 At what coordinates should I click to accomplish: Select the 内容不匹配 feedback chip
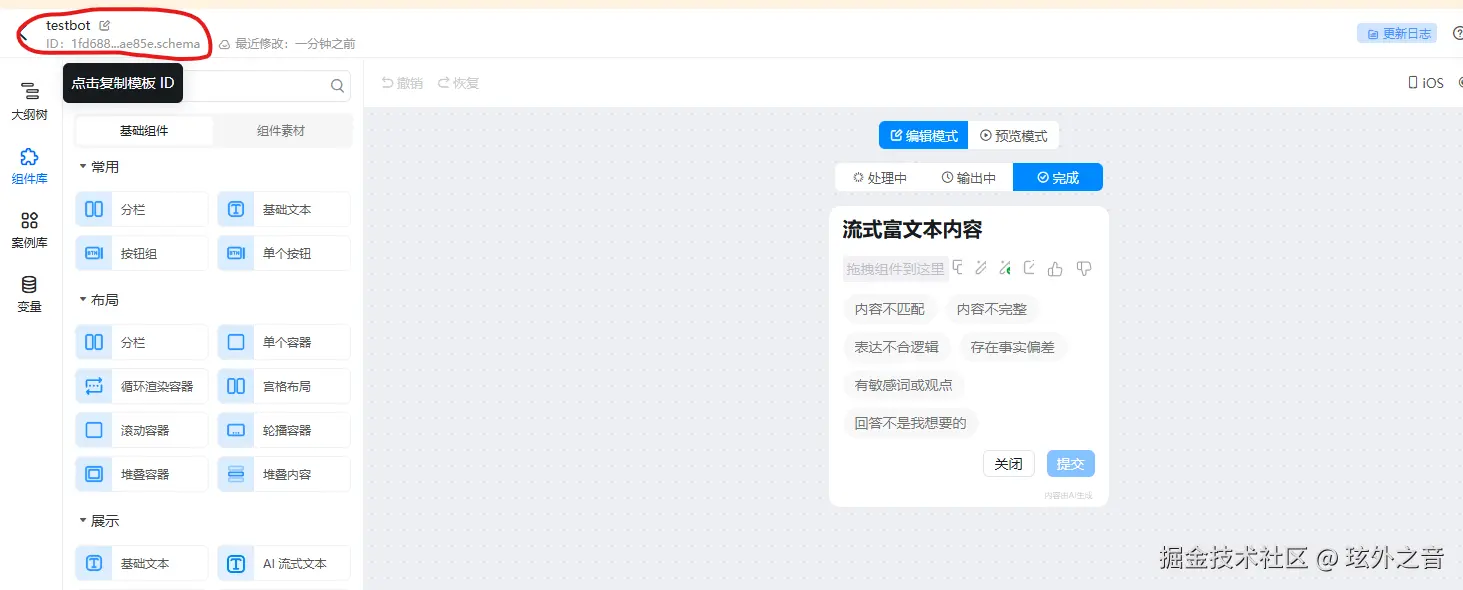click(890, 309)
